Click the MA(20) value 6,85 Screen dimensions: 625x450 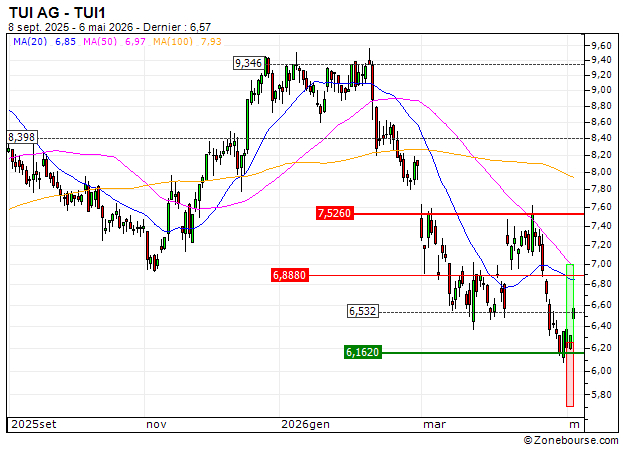tap(65, 41)
